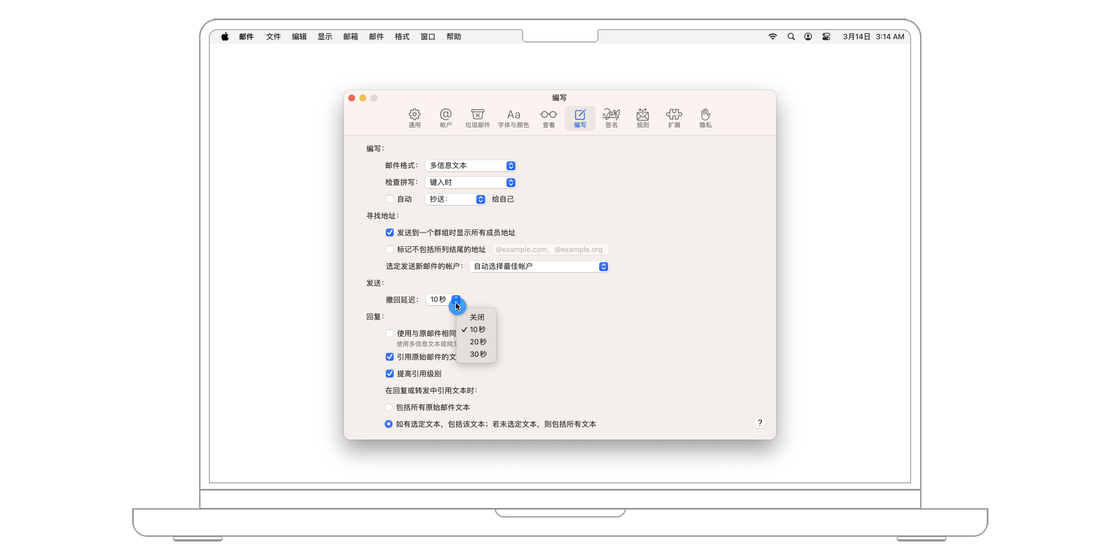Choose 20秒 in undo delay menu
1120x560 pixels.
click(476, 341)
